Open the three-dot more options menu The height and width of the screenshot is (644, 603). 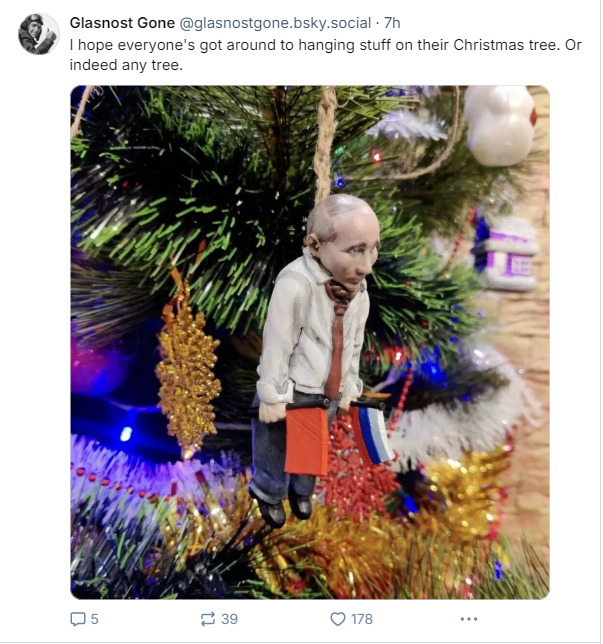click(469, 619)
